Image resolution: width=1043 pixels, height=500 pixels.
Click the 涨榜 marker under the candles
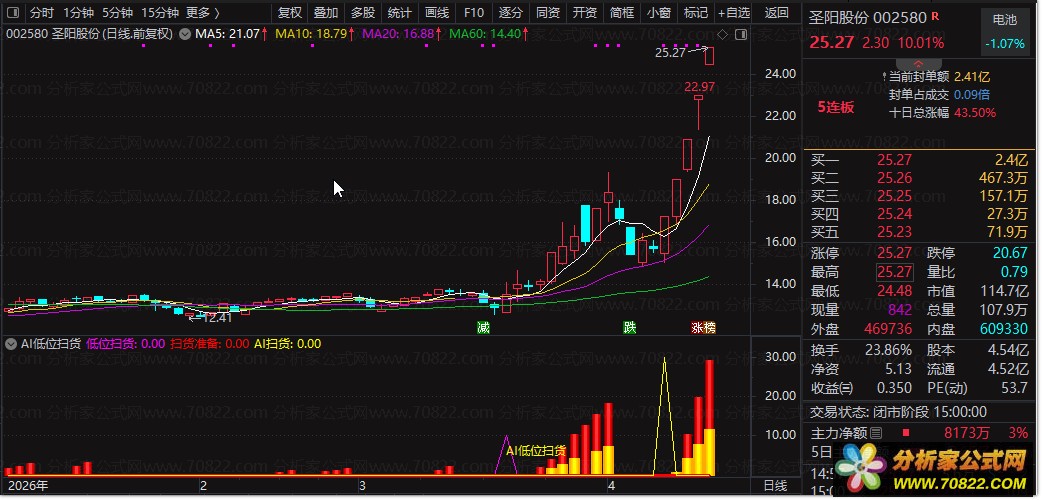tap(702, 327)
